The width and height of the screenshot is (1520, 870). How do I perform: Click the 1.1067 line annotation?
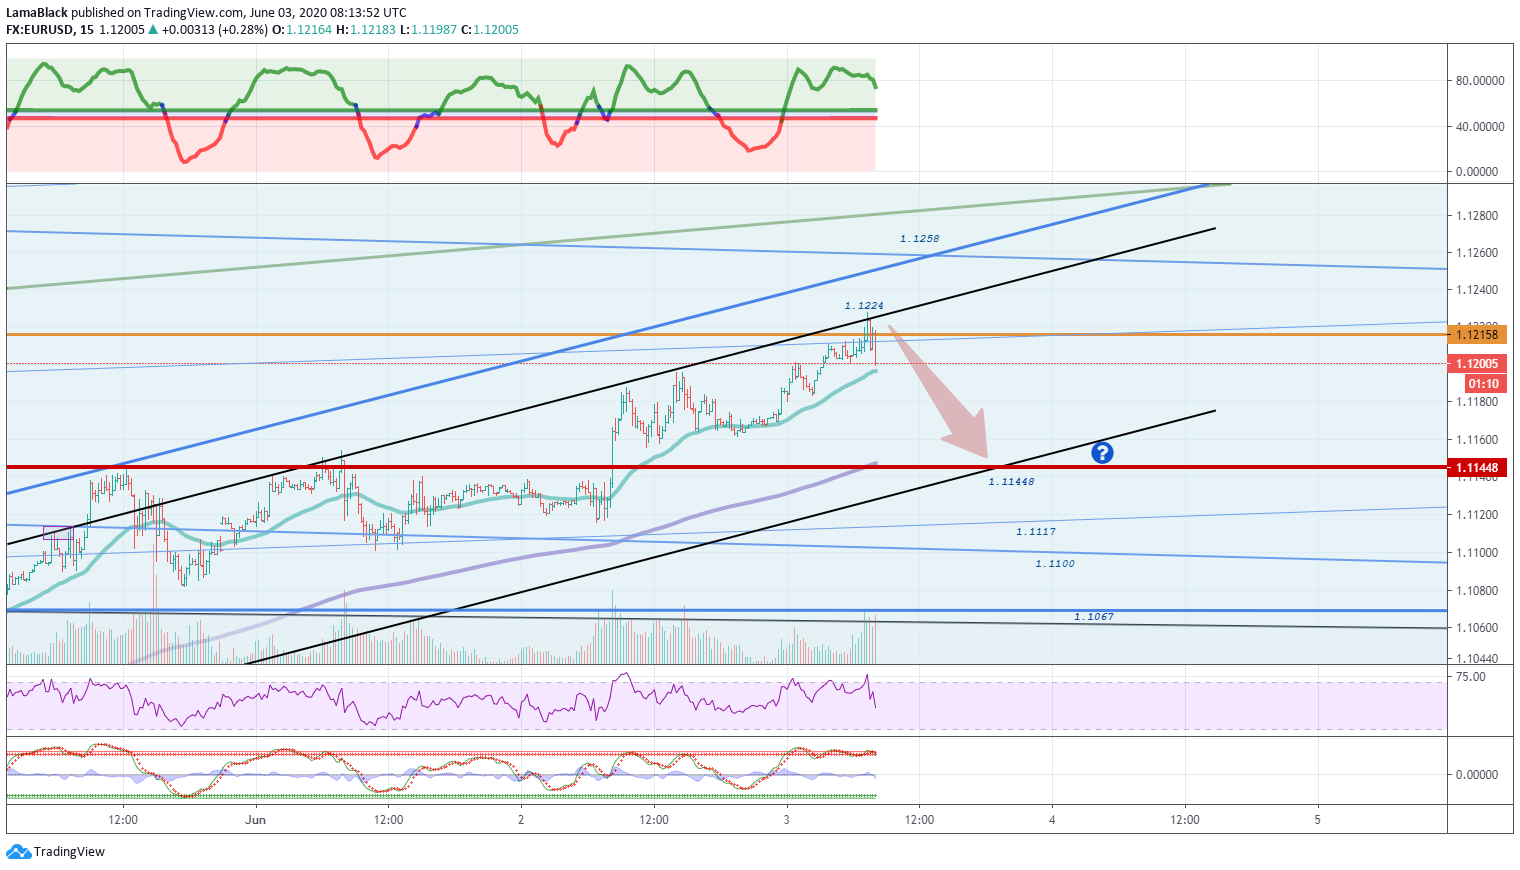coord(1094,617)
